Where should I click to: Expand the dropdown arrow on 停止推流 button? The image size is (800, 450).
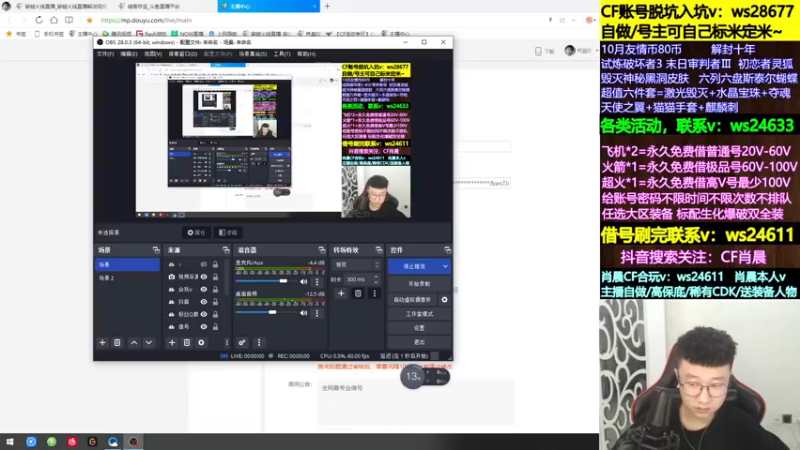point(445,266)
